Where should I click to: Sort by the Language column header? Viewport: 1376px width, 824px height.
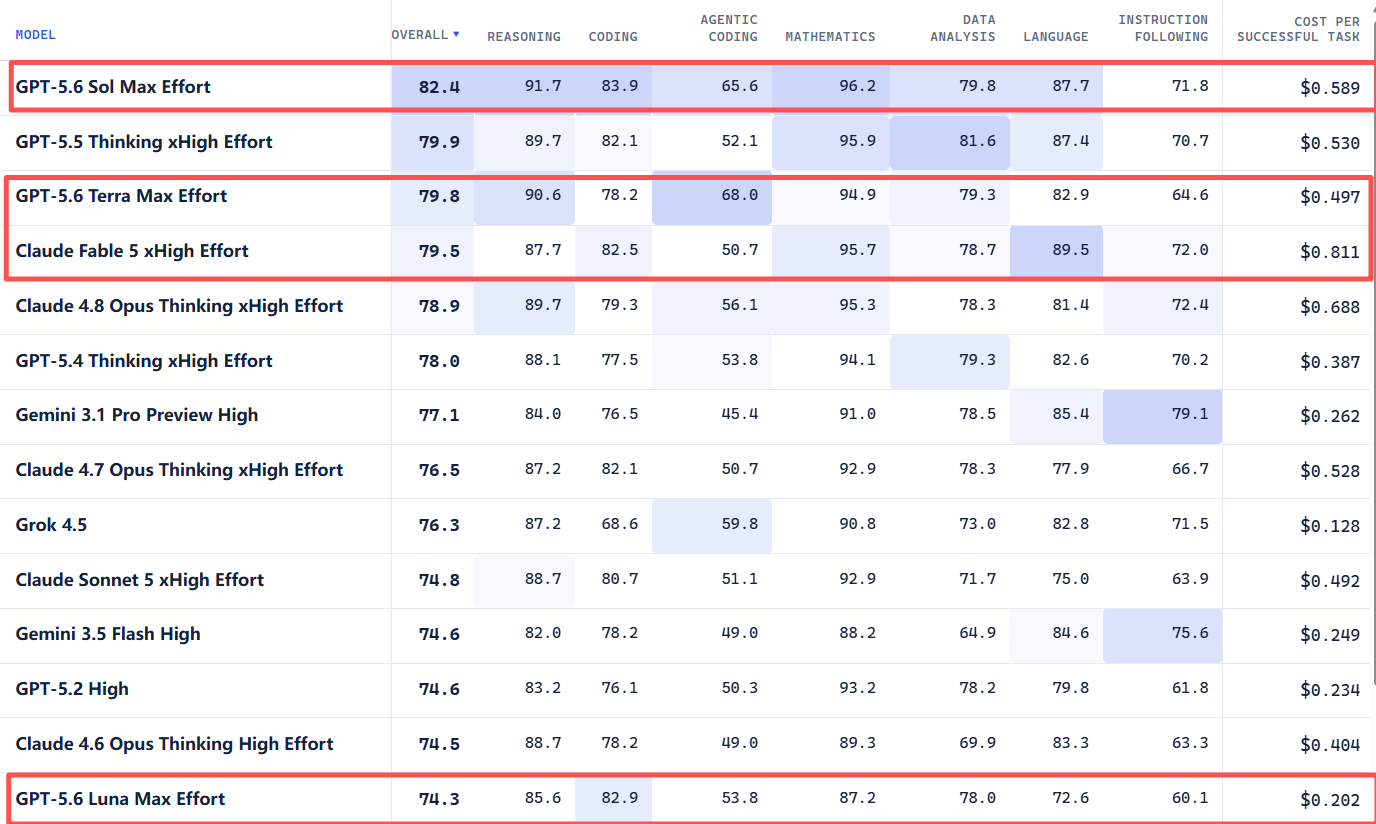click(x=1056, y=37)
